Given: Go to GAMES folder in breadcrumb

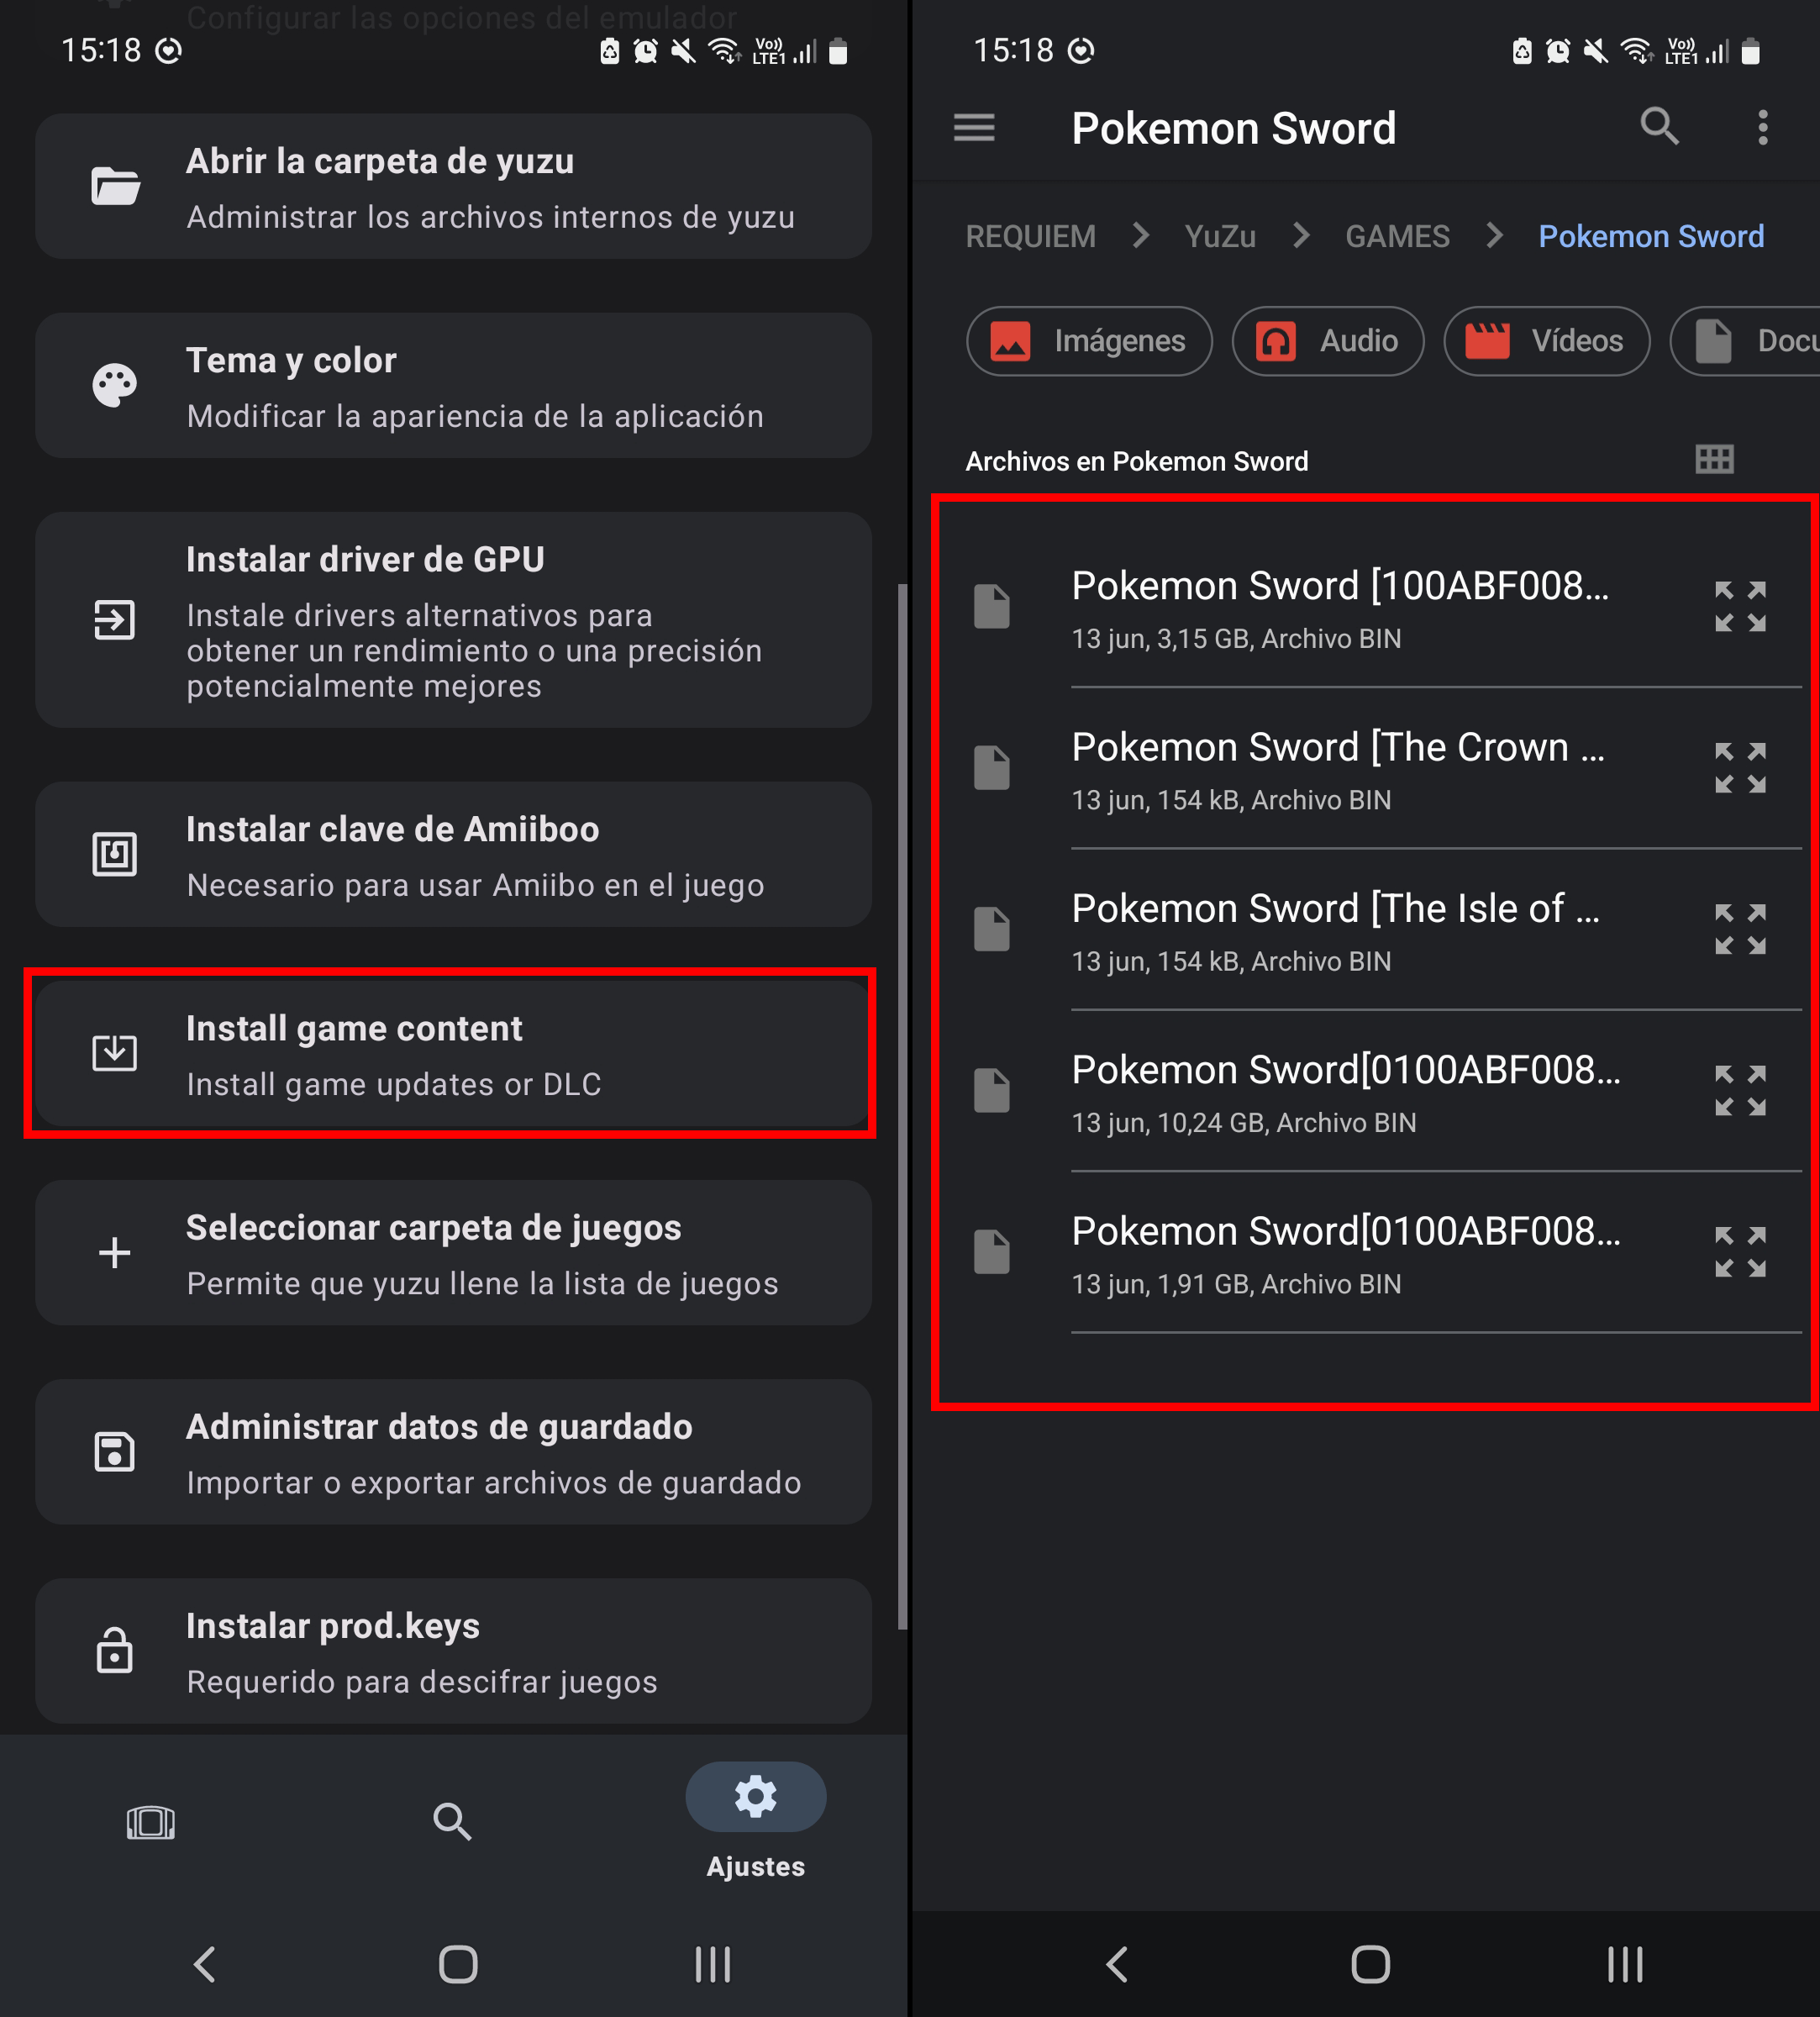Looking at the screenshot, I should [x=1397, y=236].
